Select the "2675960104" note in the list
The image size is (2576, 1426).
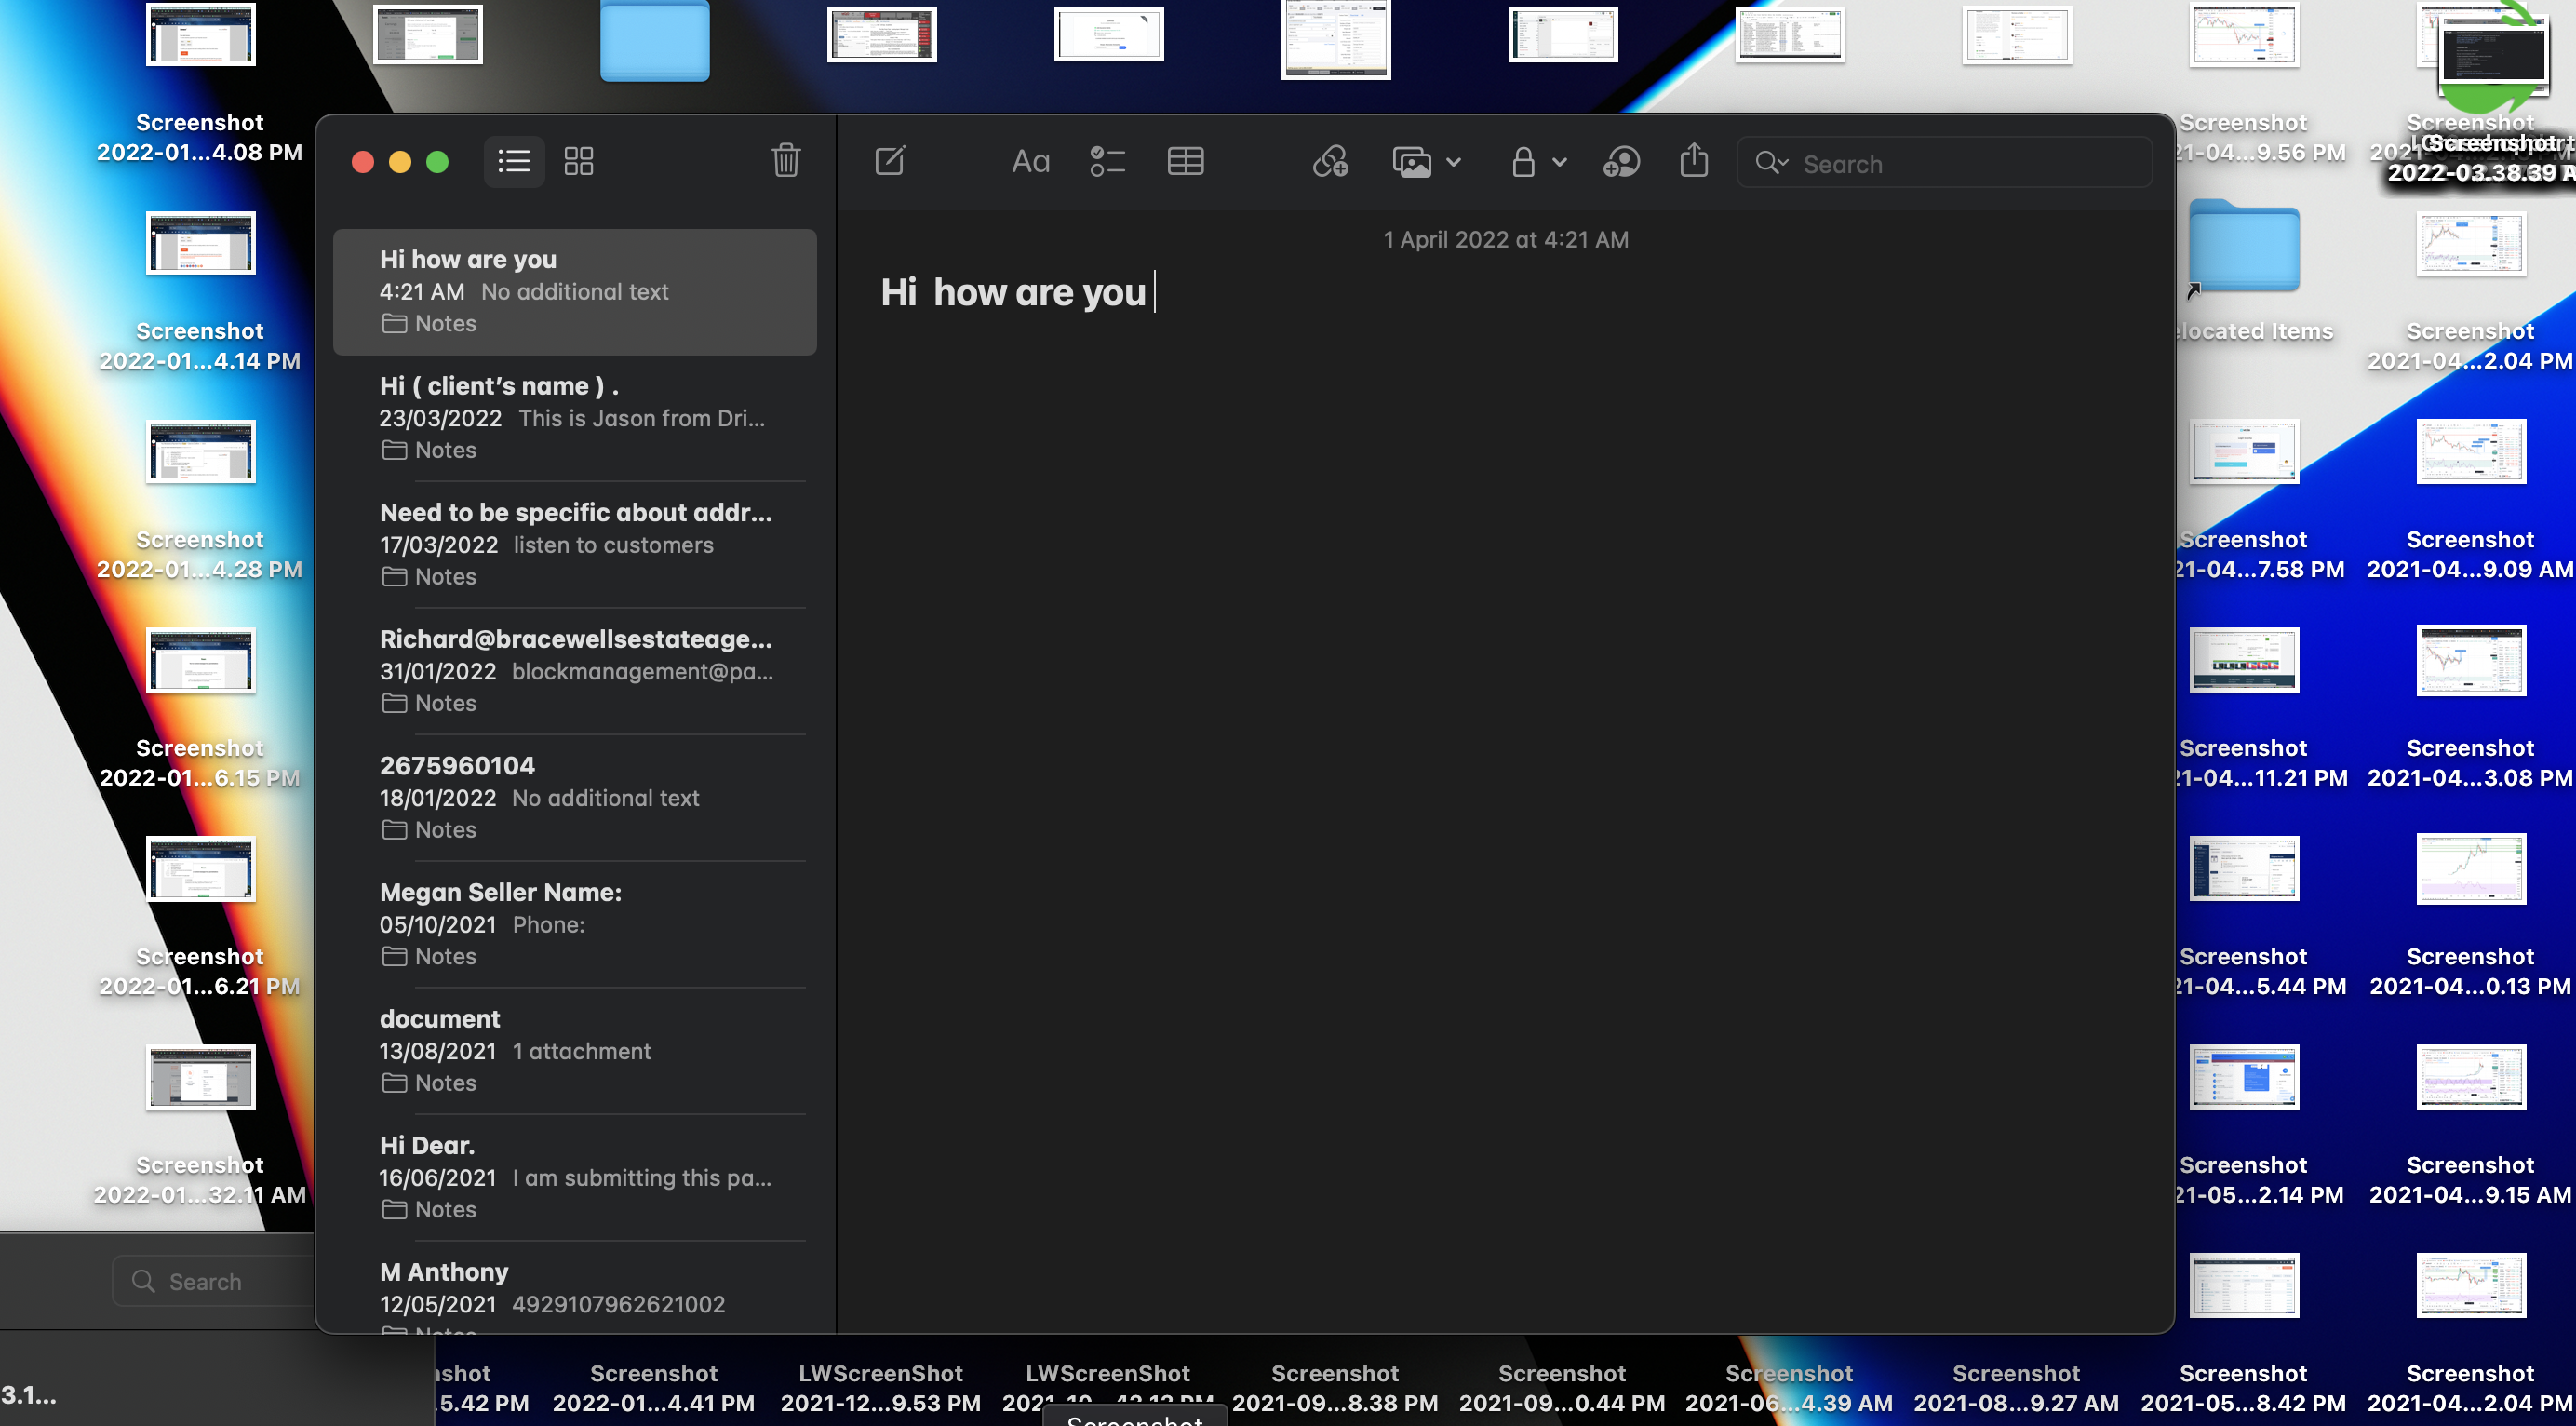tap(575, 797)
